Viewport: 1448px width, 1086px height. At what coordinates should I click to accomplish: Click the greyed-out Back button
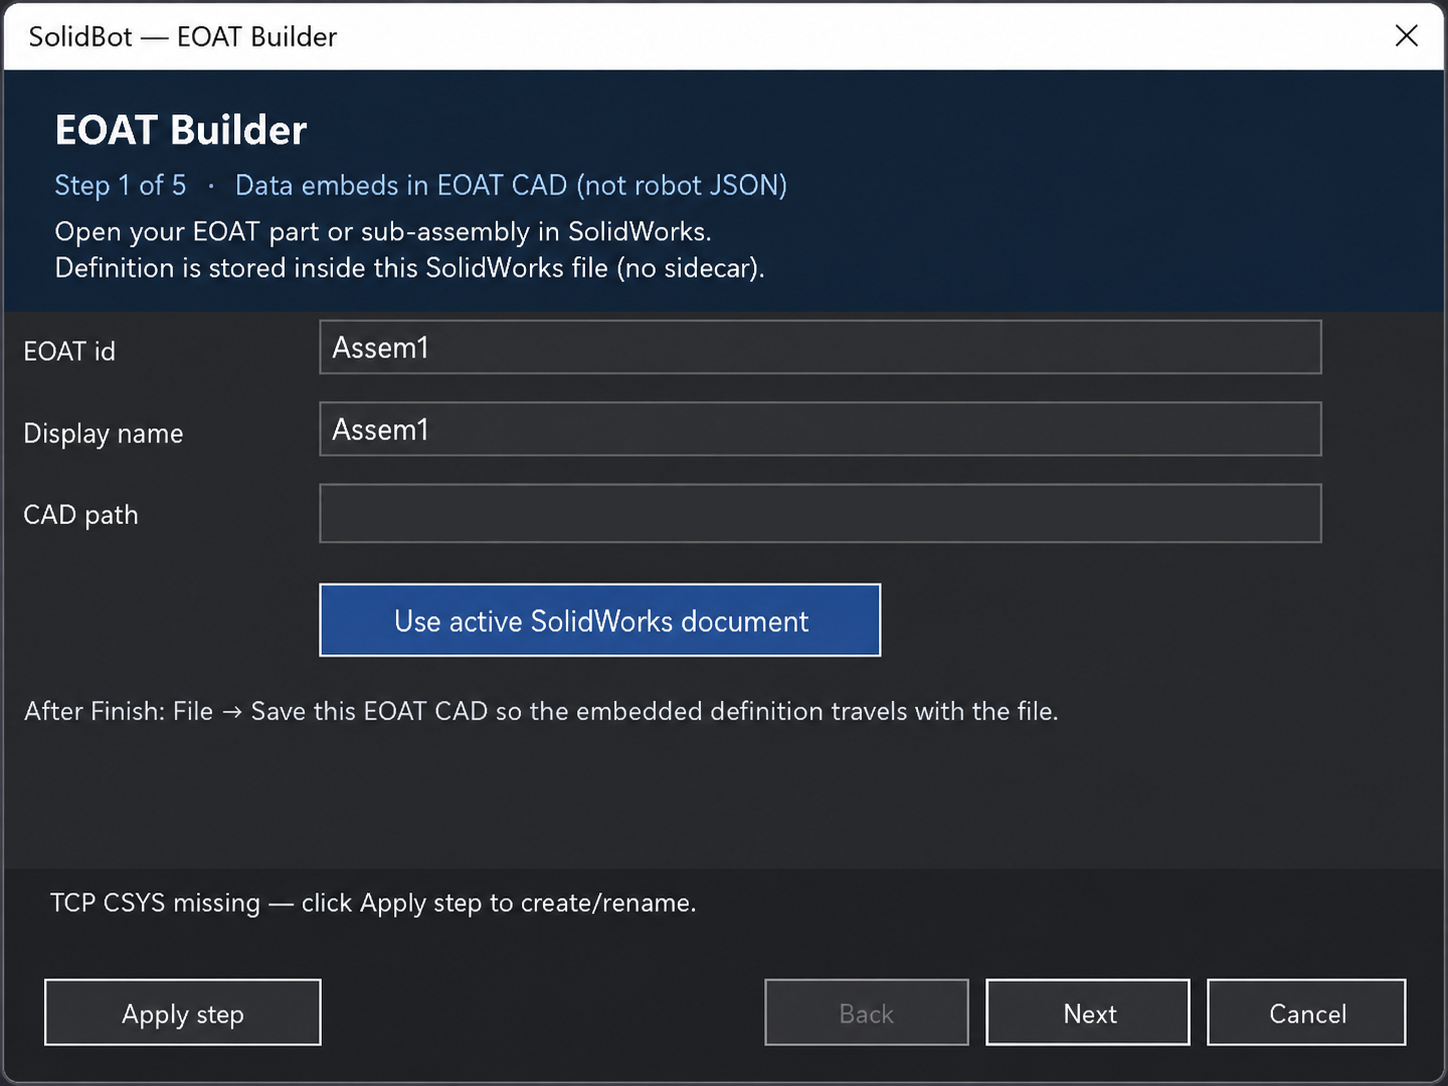866,1012
